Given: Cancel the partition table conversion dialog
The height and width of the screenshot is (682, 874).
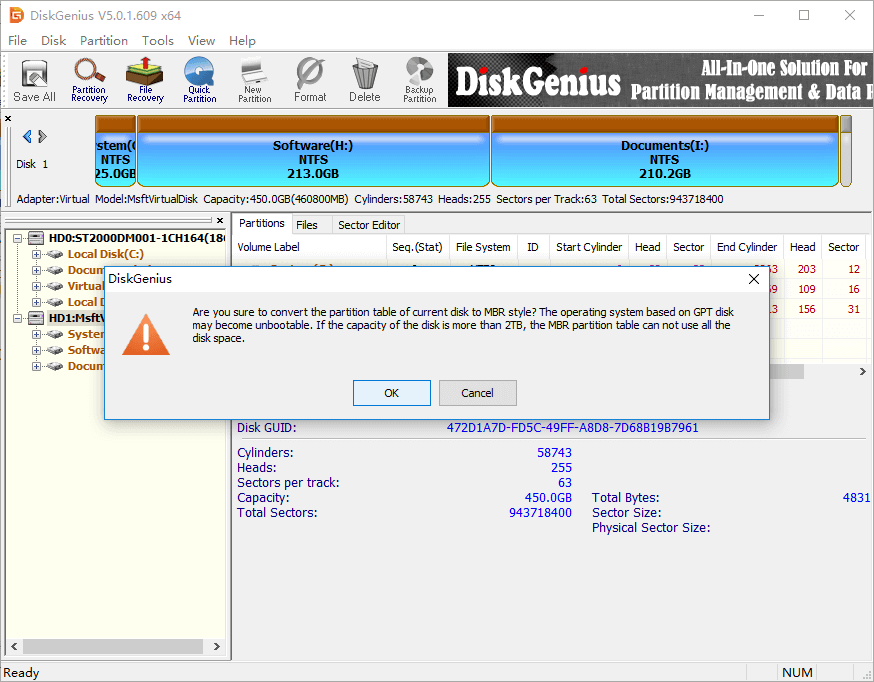Looking at the screenshot, I should click(x=477, y=393).
